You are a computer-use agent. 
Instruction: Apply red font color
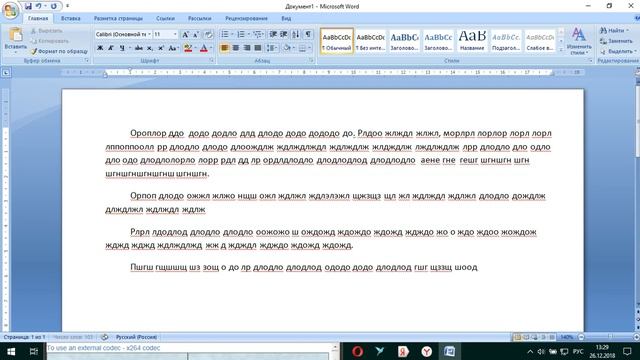coord(204,48)
